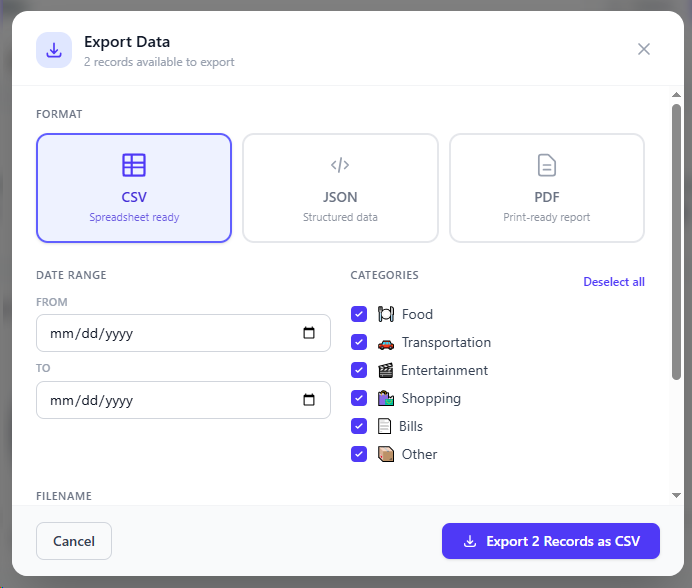
Task: Click the red car Transportation icon
Action: point(386,343)
